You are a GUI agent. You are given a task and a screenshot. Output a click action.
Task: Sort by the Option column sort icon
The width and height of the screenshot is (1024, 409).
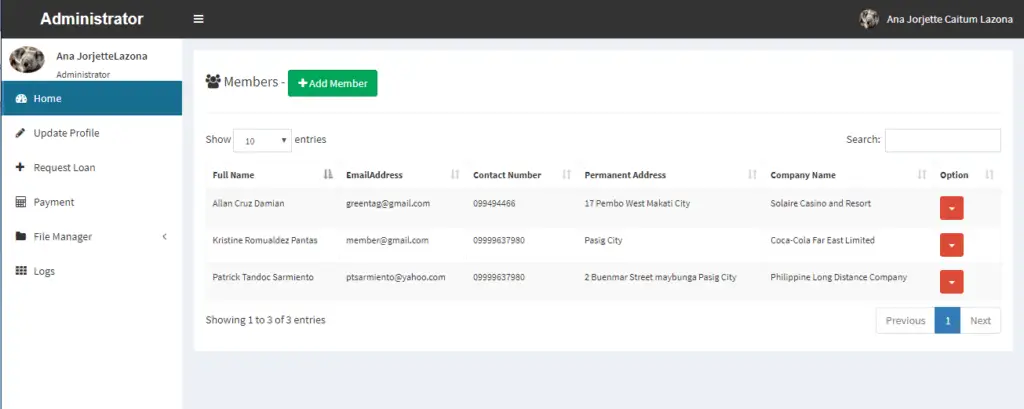tap(989, 174)
